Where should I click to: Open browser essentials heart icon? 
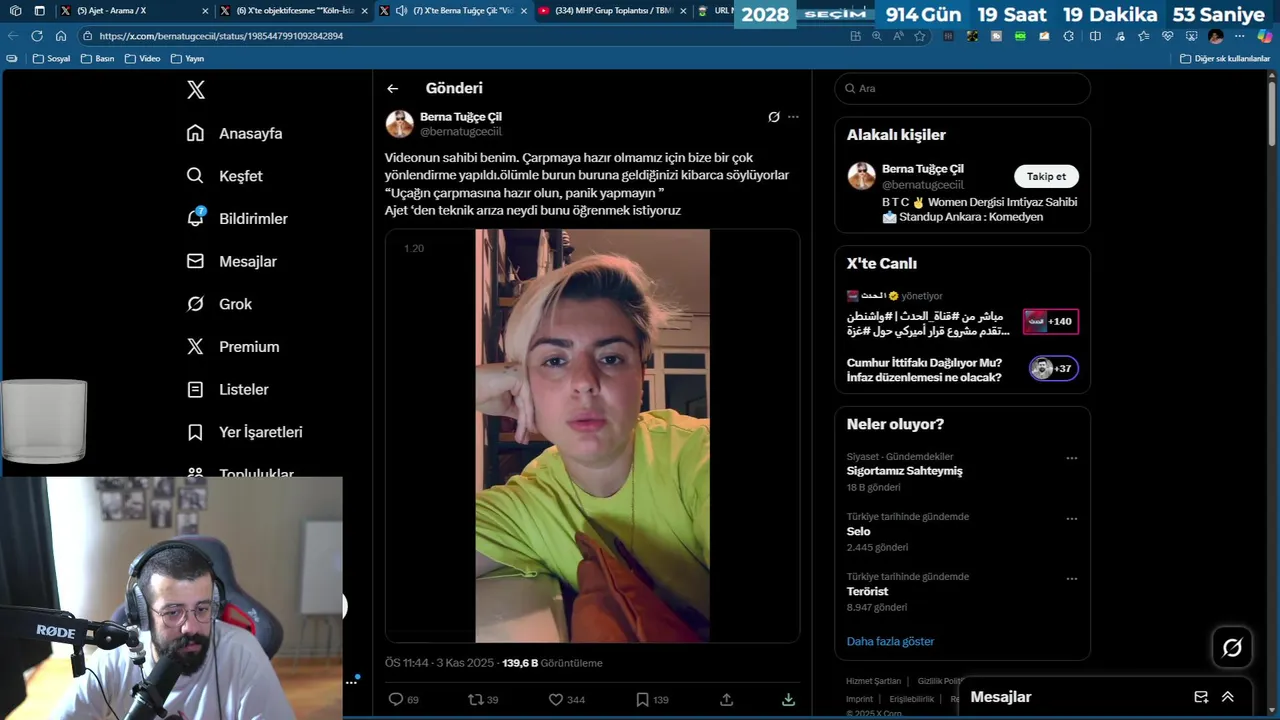pyautogui.click(x=1168, y=36)
